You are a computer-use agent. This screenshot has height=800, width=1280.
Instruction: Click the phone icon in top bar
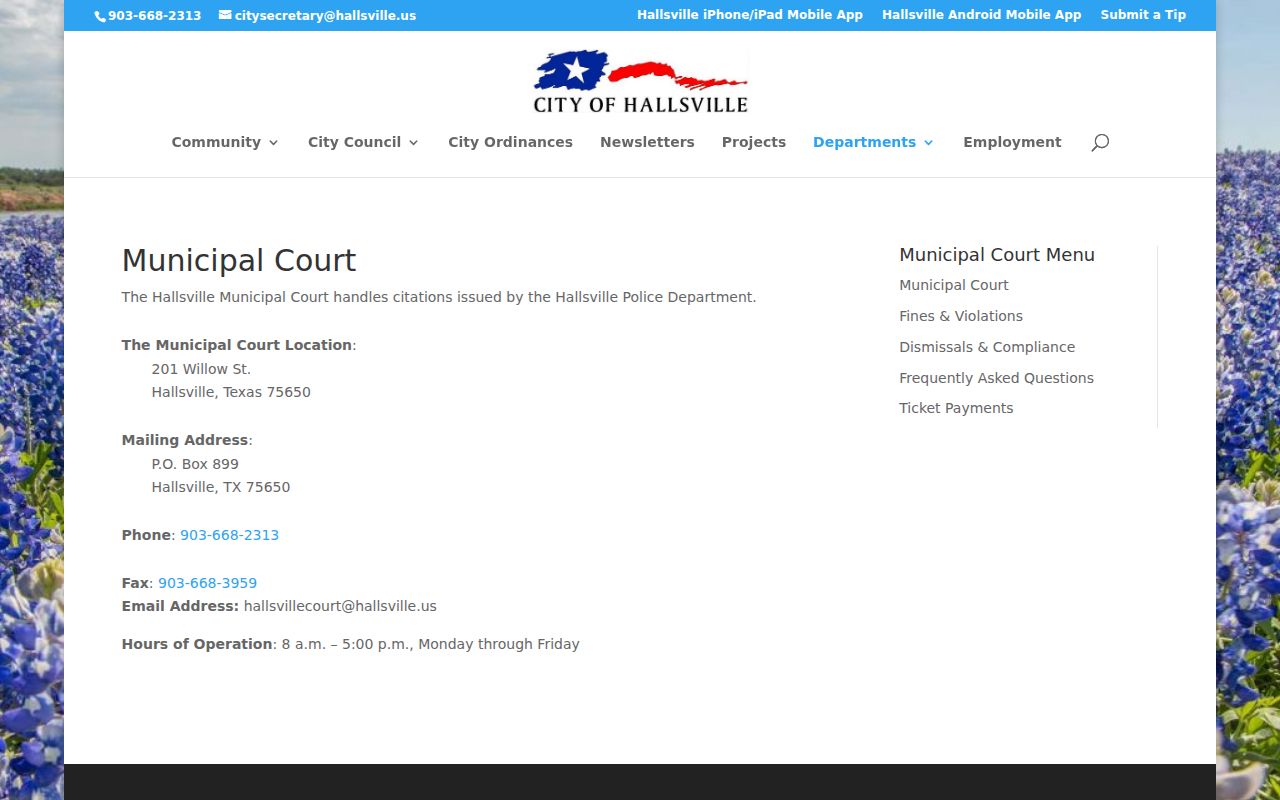[x=100, y=16]
